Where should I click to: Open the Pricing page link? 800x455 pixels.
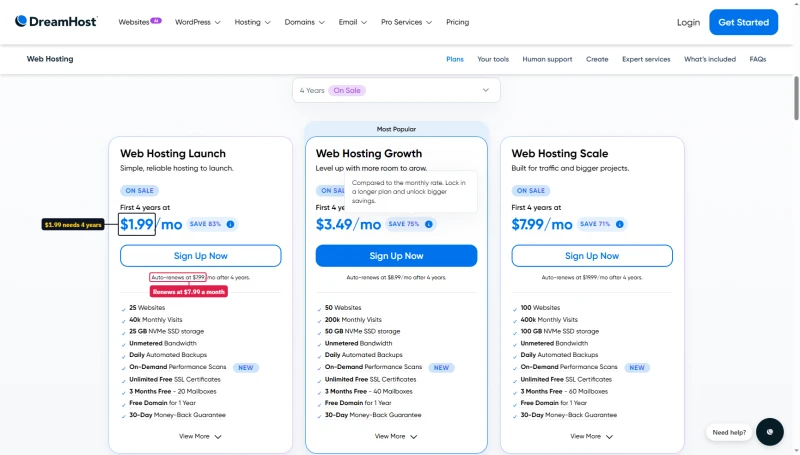tap(458, 22)
